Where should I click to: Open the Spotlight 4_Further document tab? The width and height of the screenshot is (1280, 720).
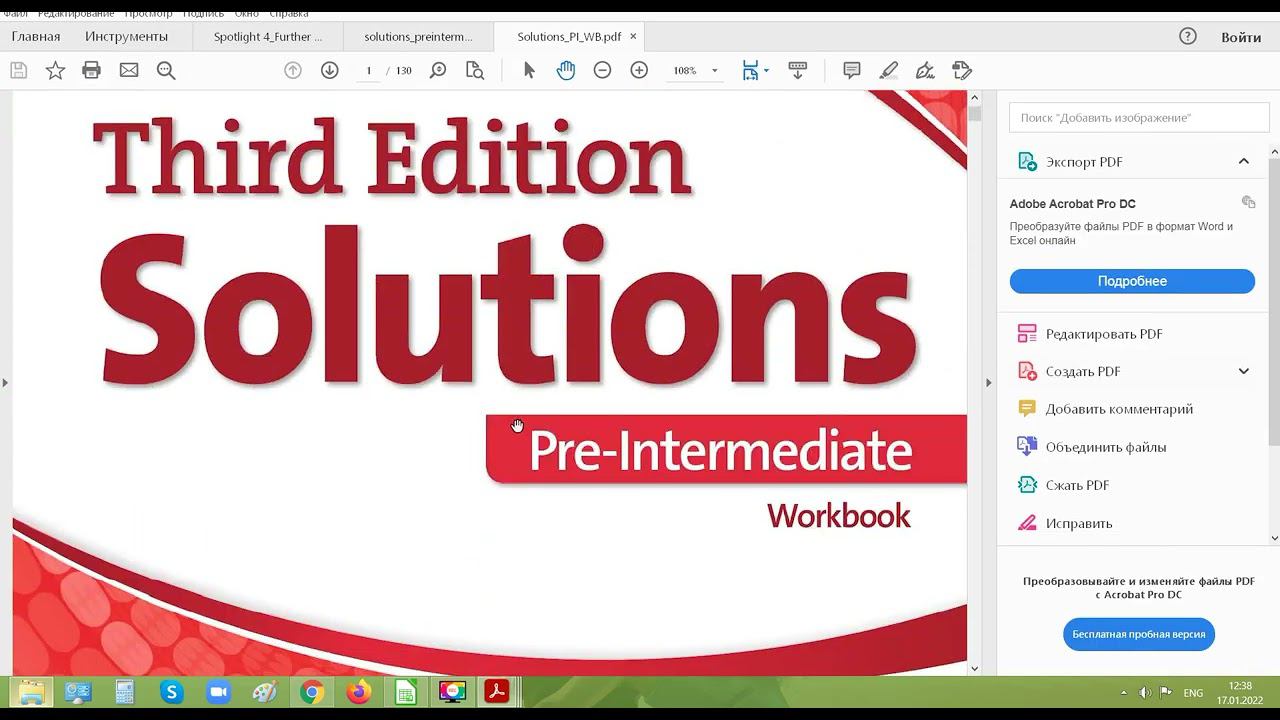point(268,37)
